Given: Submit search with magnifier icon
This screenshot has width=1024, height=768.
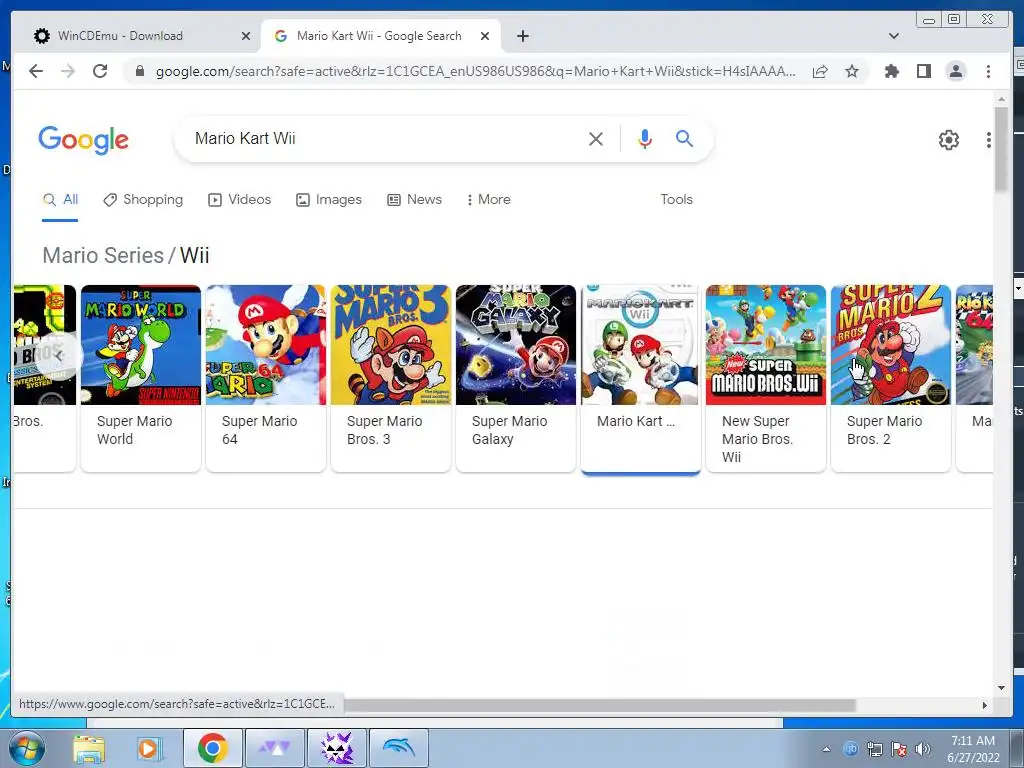Looking at the screenshot, I should click(x=684, y=138).
